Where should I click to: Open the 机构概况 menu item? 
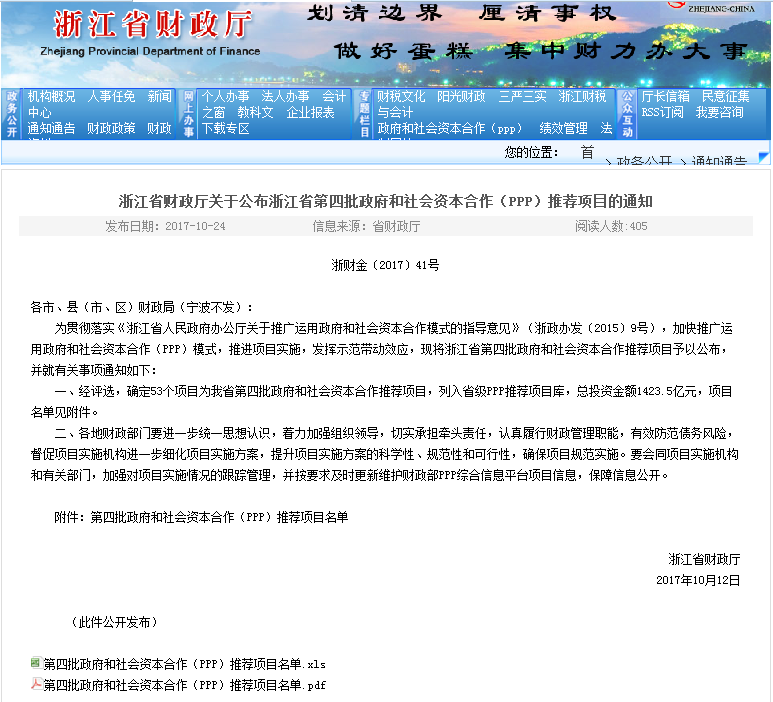point(52,97)
